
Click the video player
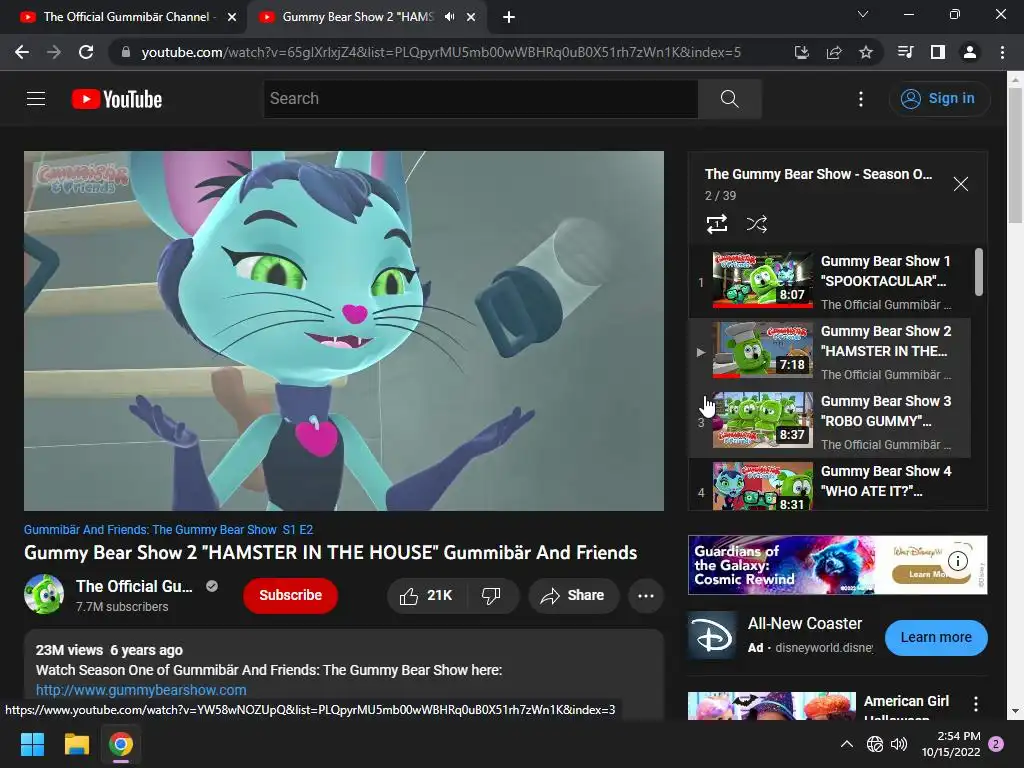click(x=344, y=330)
